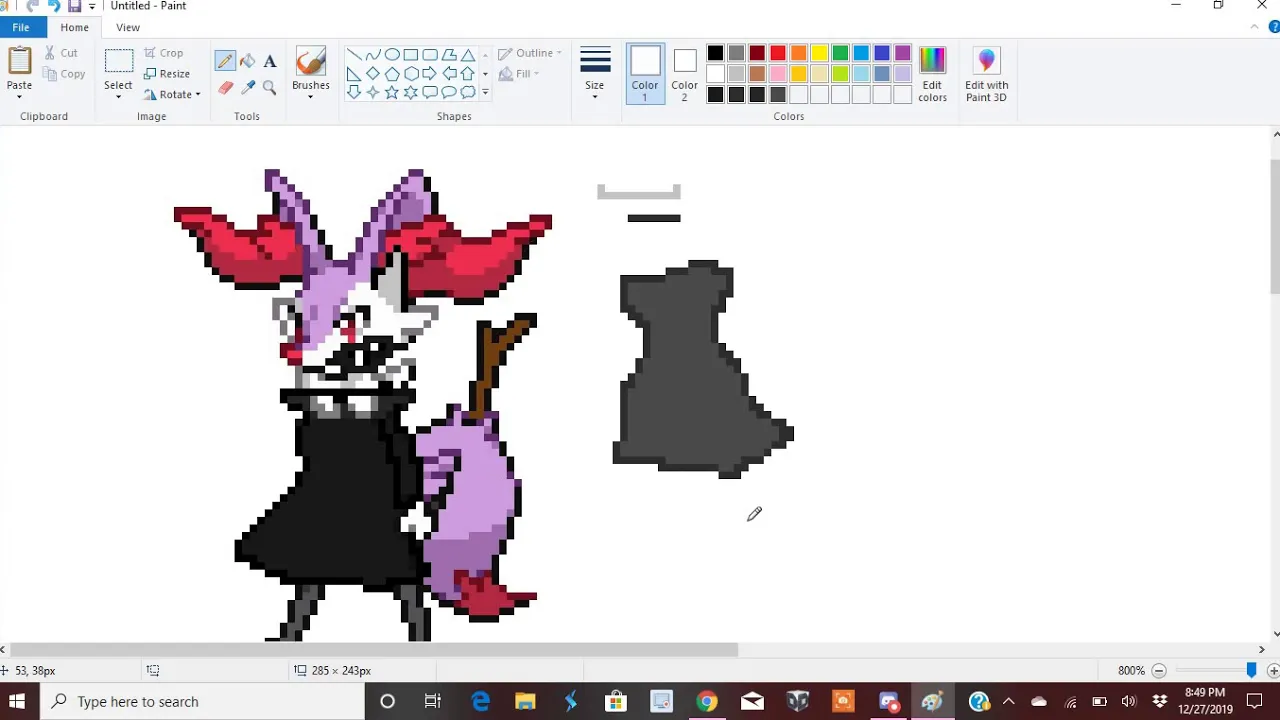The width and height of the screenshot is (1280, 720).
Task: Pick the black color swatch in top row
Action: tap(716, 53)
